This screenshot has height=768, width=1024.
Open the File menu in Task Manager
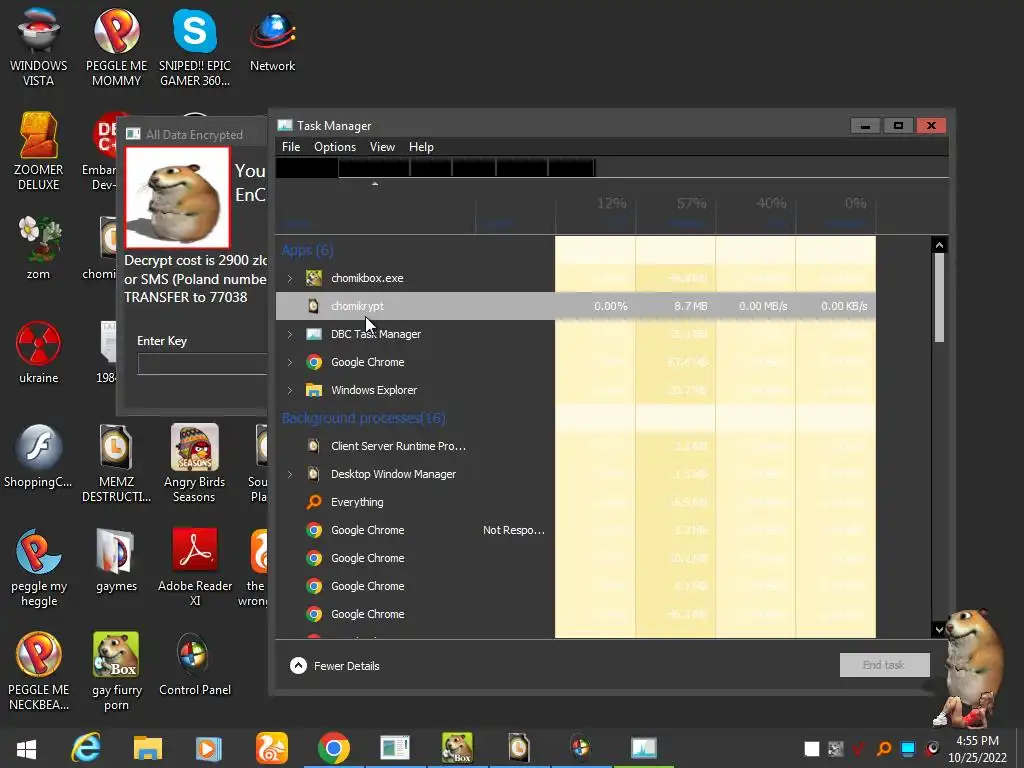(291, 147)
